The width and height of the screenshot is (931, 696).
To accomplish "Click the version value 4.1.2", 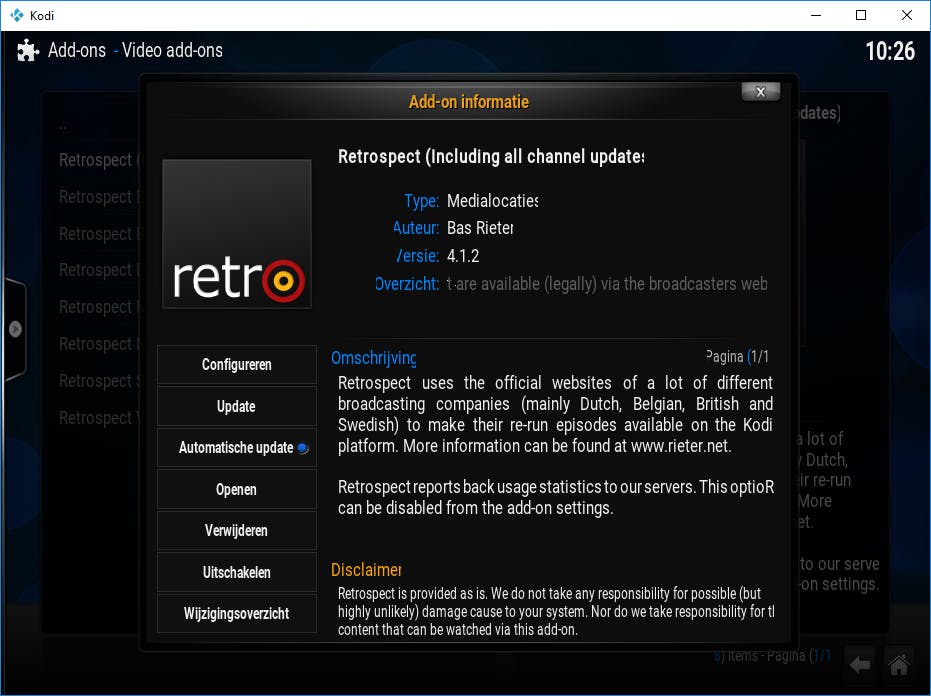I will pos(463,256).
